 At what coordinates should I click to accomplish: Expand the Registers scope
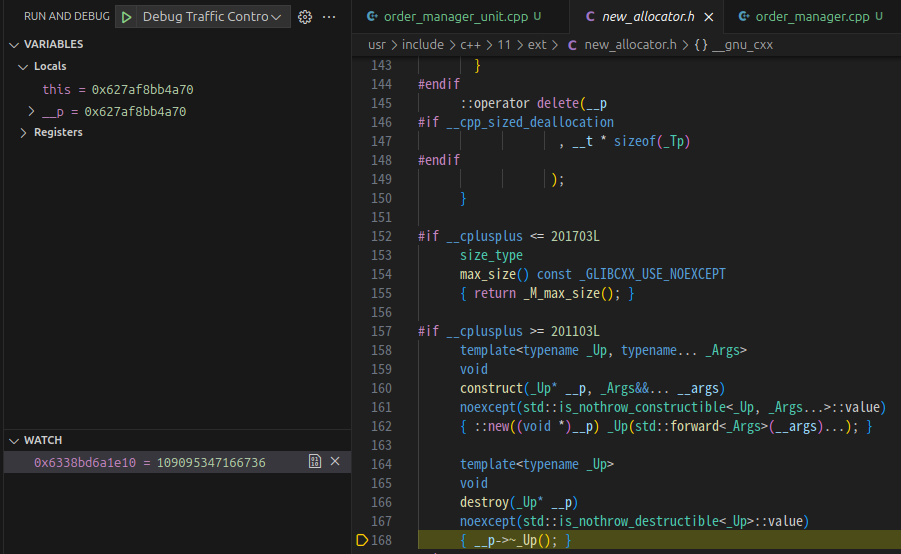click(23, 133)
